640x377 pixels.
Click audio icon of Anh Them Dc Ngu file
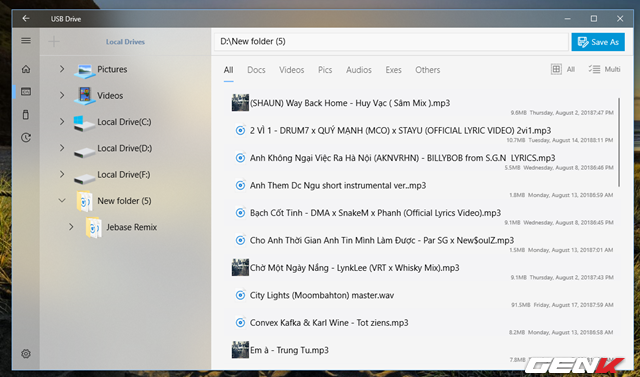pos(240,186)
